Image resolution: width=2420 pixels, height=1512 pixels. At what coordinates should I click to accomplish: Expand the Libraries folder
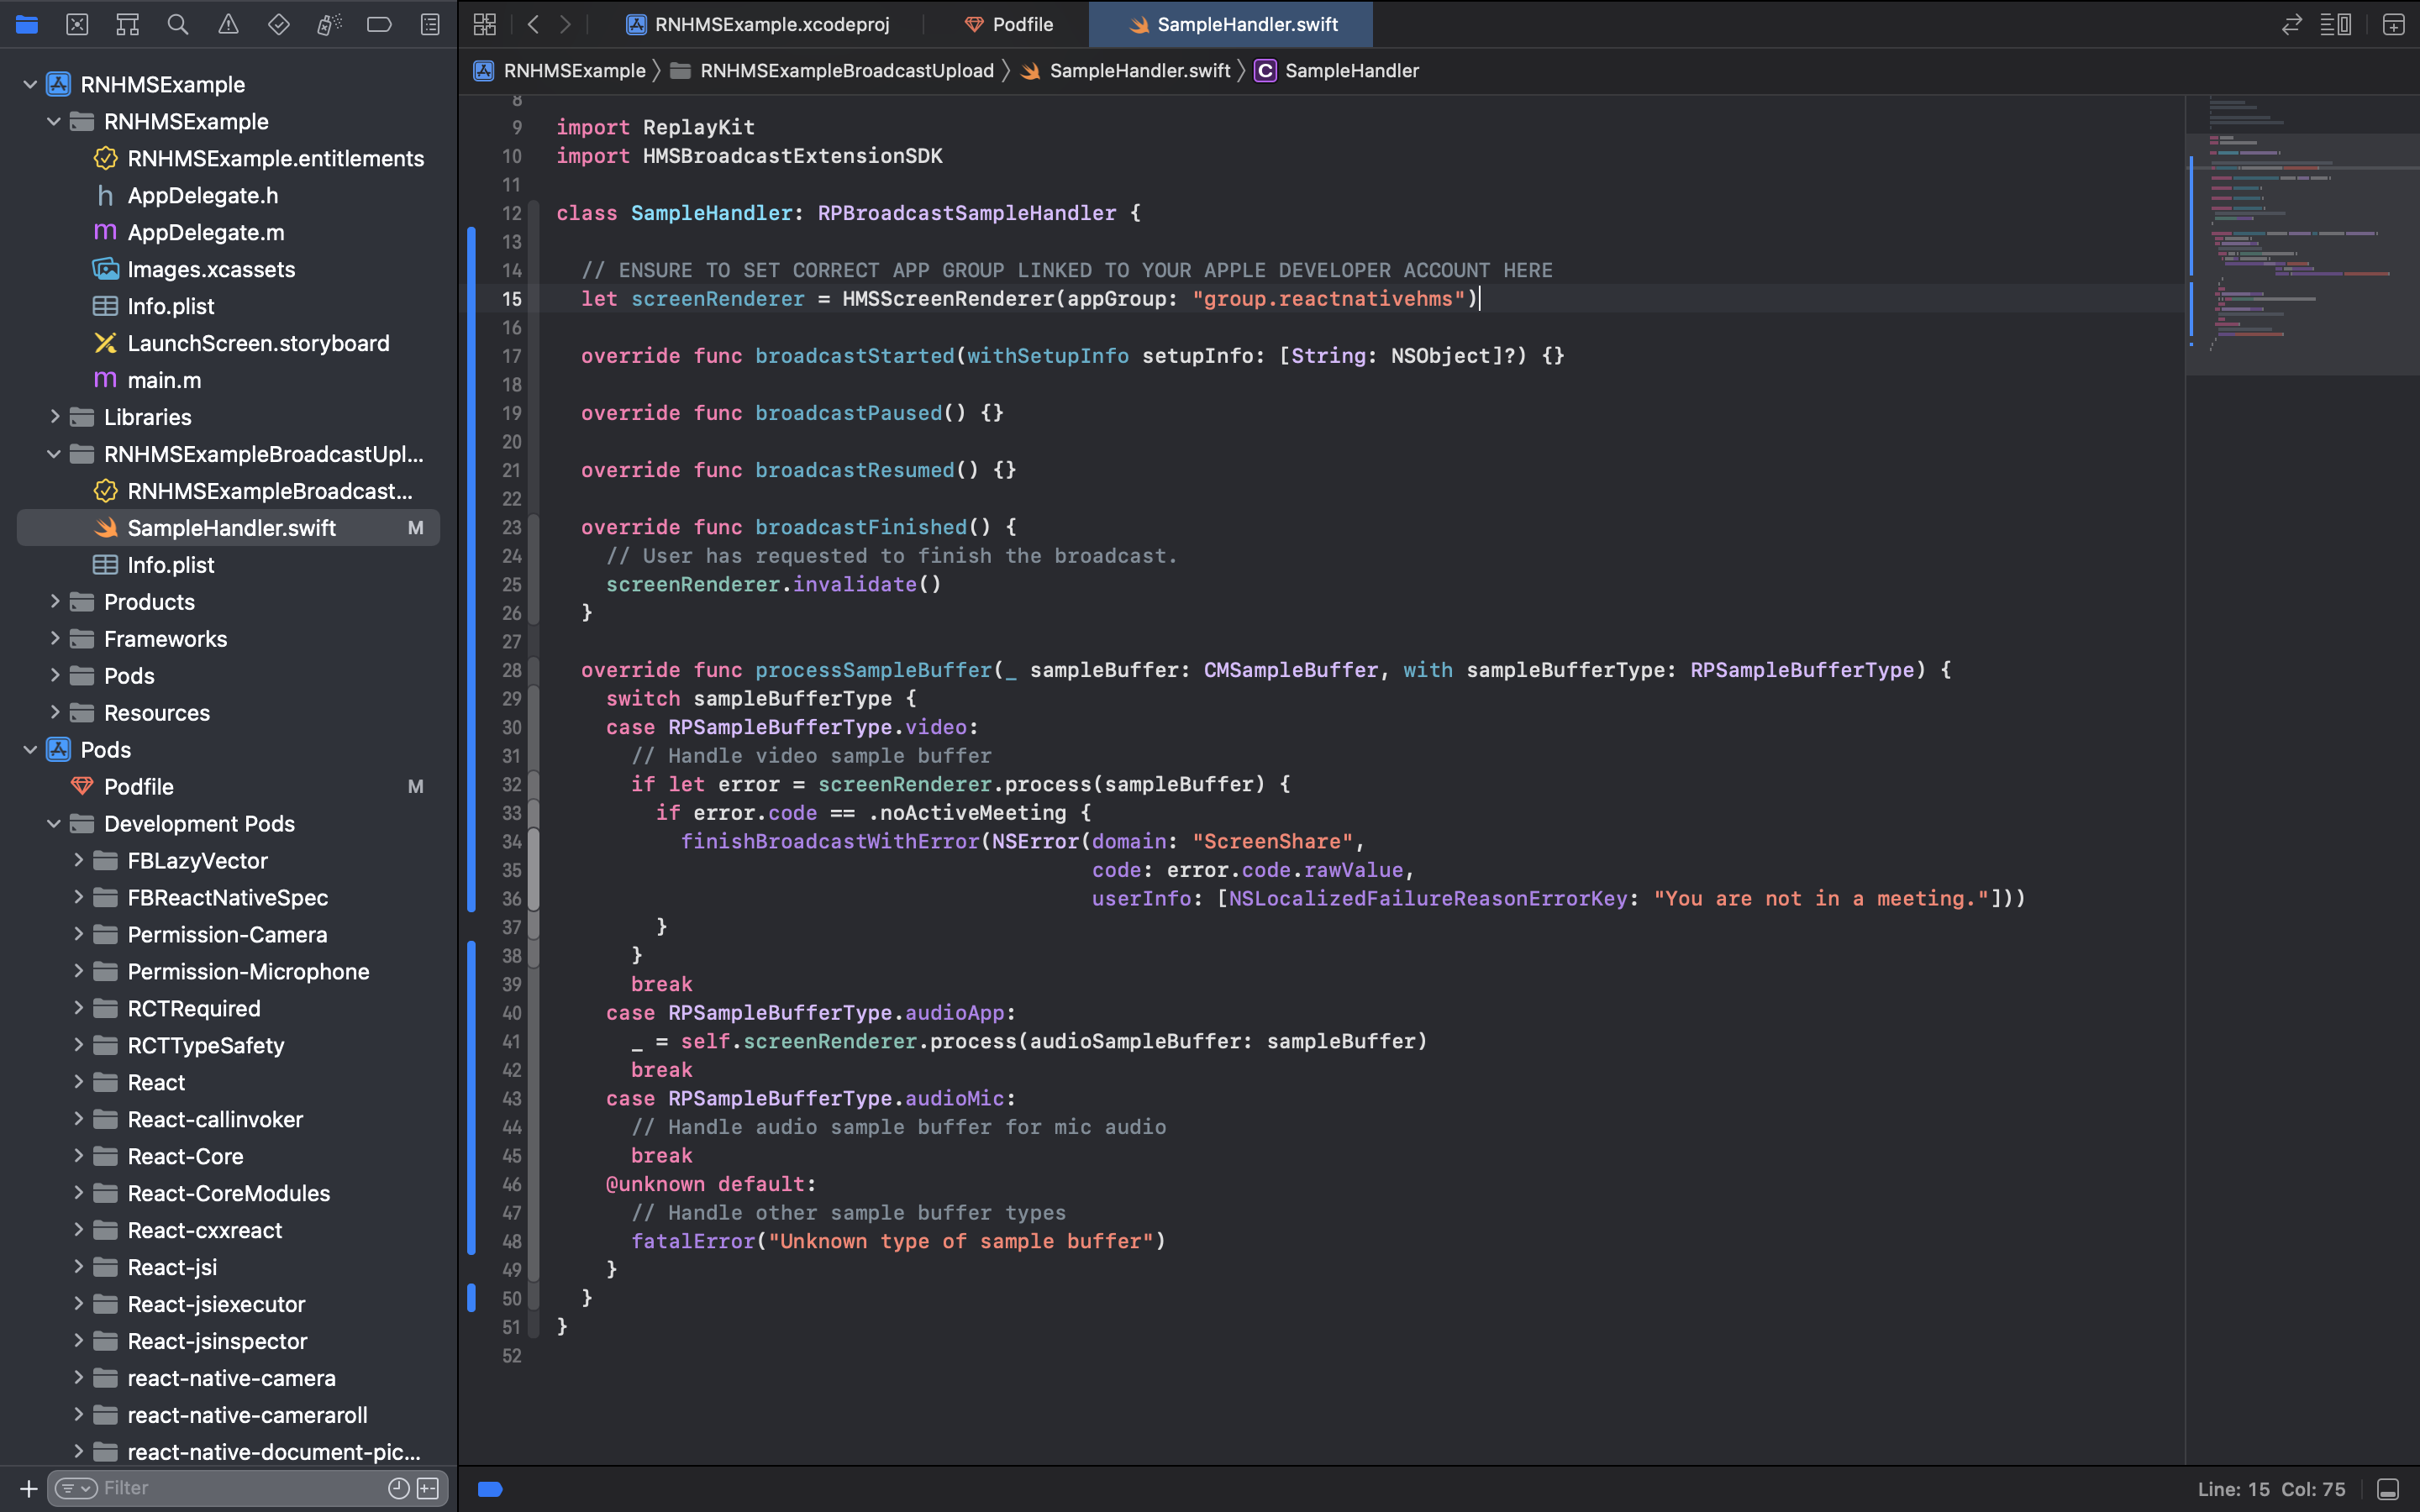coord(55,417)
